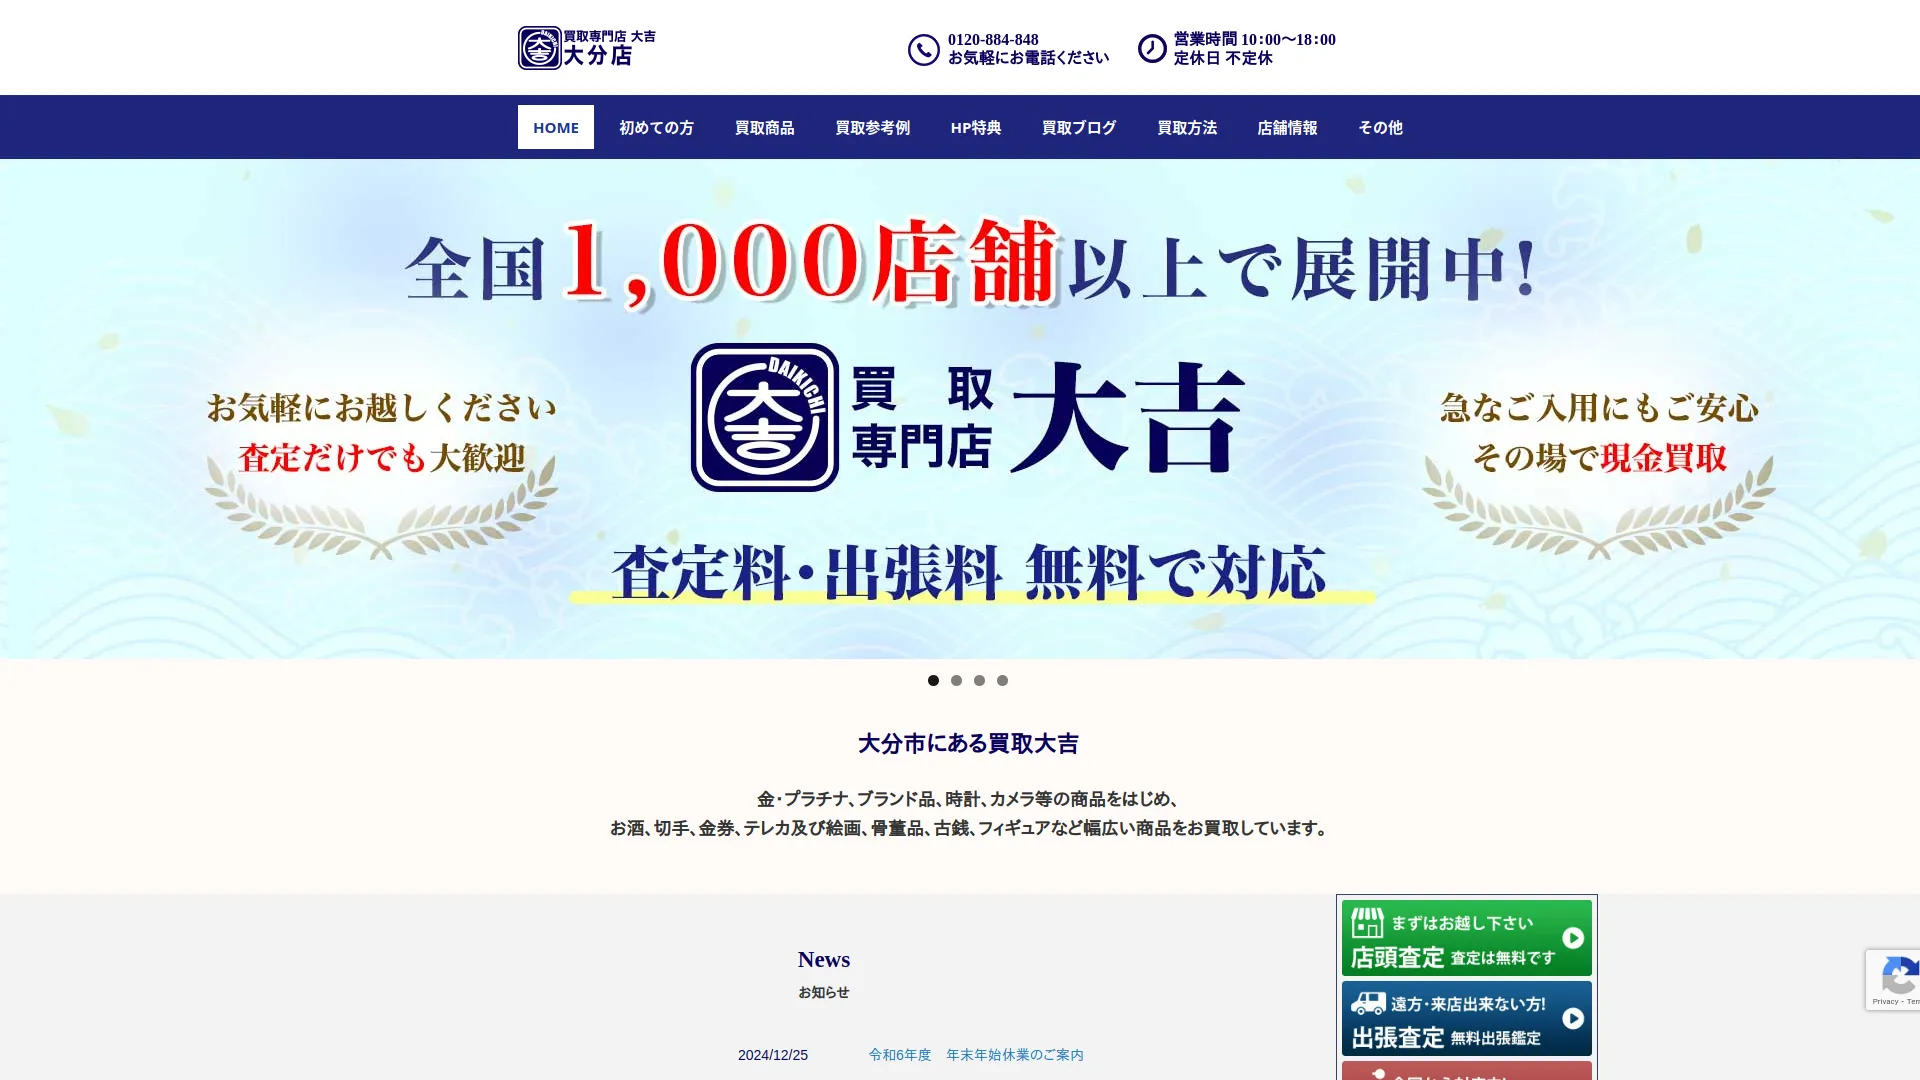
Task: Click the reCAPTCHA badge icon
Action: (1900, 975)
